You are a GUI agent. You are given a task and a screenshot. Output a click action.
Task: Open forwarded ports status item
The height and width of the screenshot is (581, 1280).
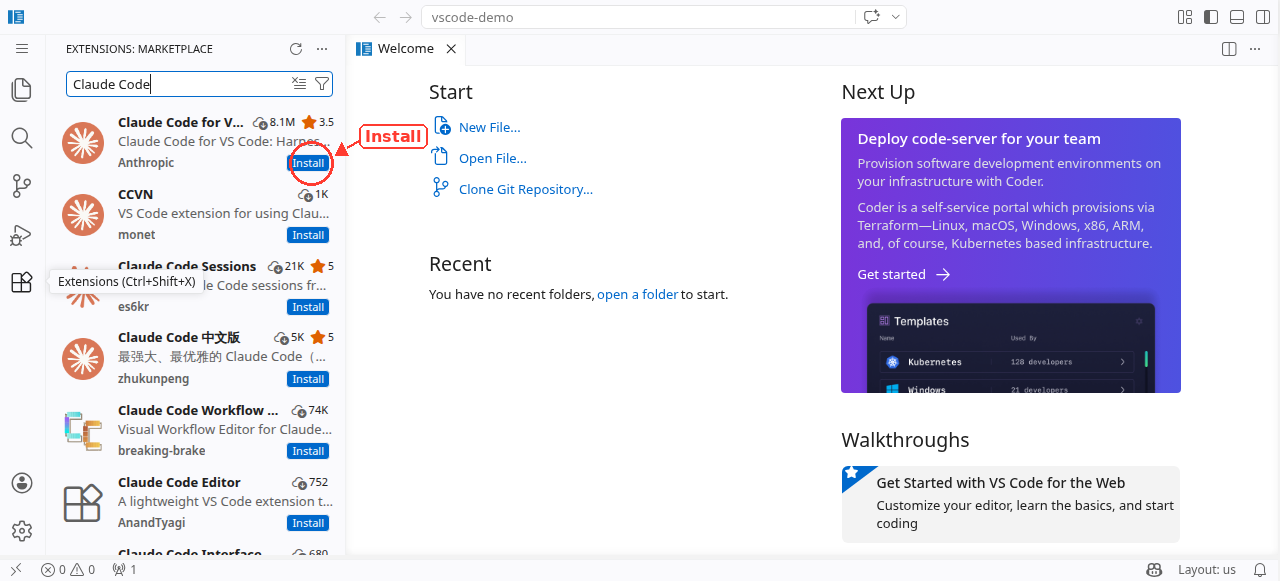[125, 570]
